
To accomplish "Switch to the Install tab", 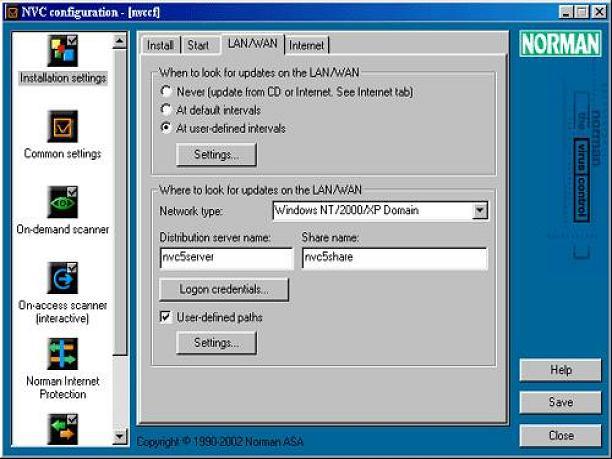I will [160, 45].
